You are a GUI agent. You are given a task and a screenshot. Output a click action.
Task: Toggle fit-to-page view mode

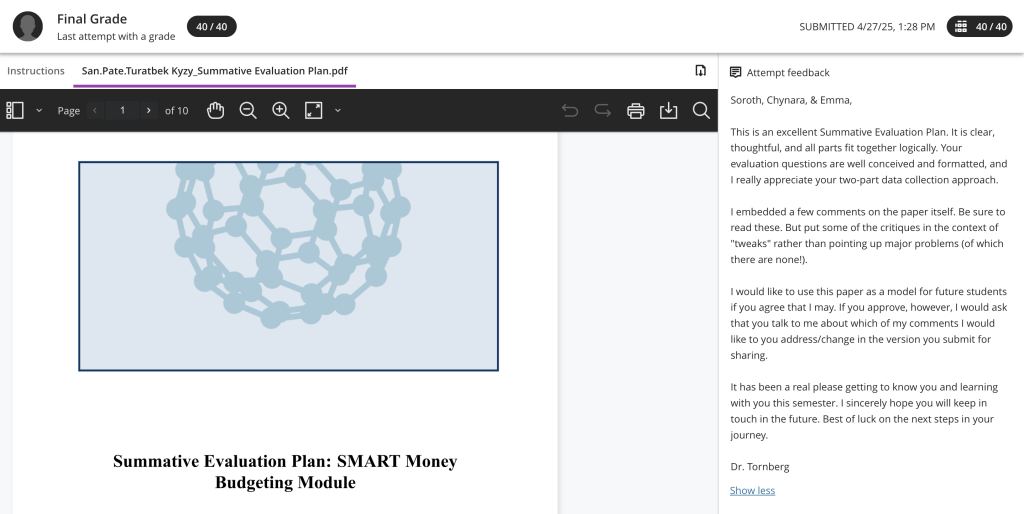(x=314, y=110)
